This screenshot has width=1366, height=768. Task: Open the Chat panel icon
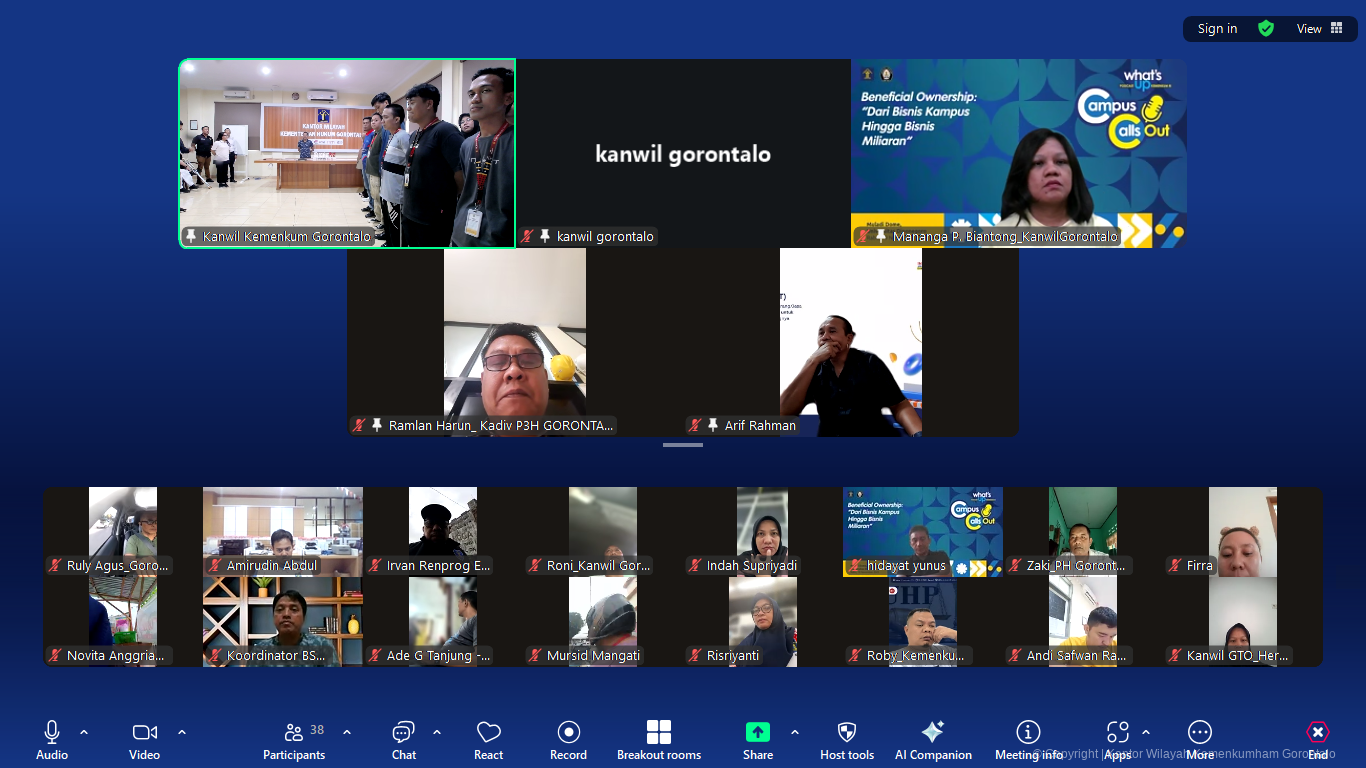coord(403,733)
